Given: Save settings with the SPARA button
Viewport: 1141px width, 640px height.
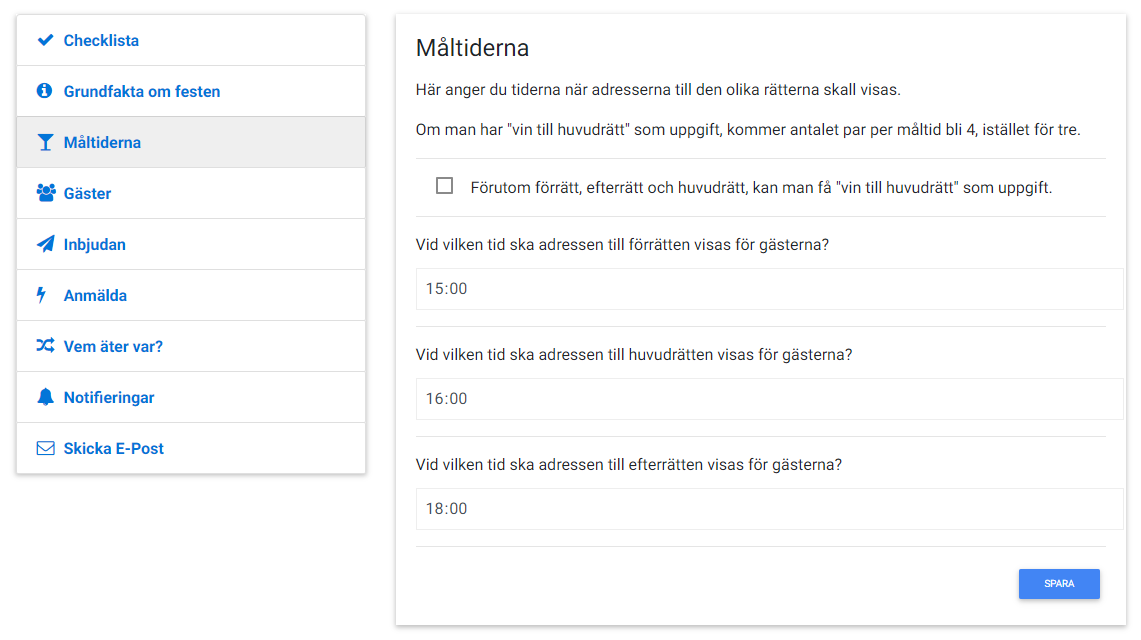Looking at the screenshot, I should tap(1059, 584).
